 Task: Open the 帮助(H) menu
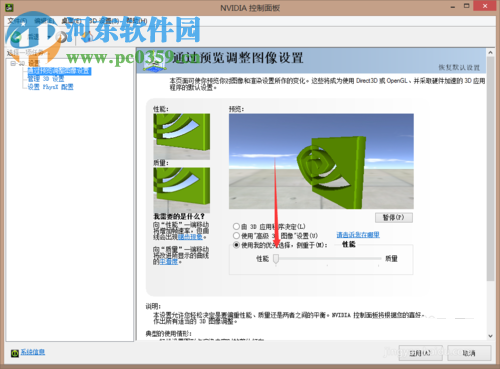(x=137, y=21)
